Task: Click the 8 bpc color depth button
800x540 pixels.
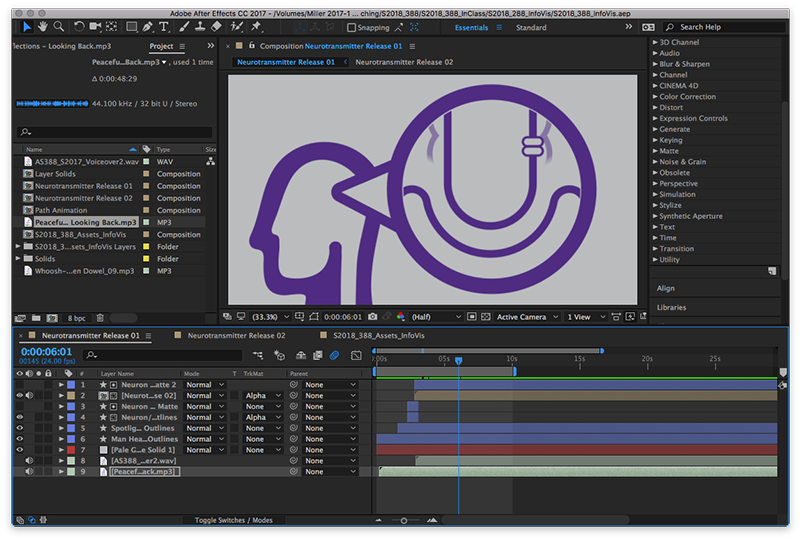Action: point(77,318)
